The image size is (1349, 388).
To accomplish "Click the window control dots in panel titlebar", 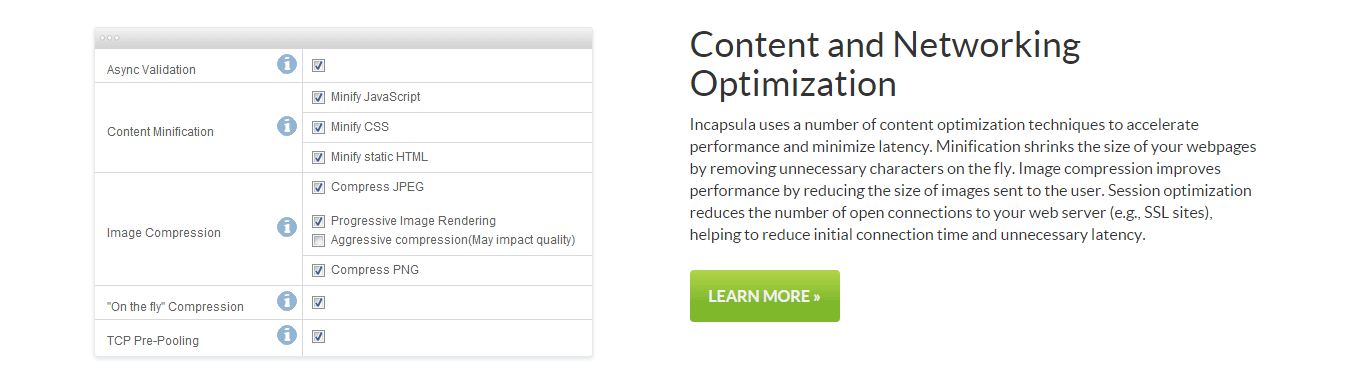I will [109, 38].
